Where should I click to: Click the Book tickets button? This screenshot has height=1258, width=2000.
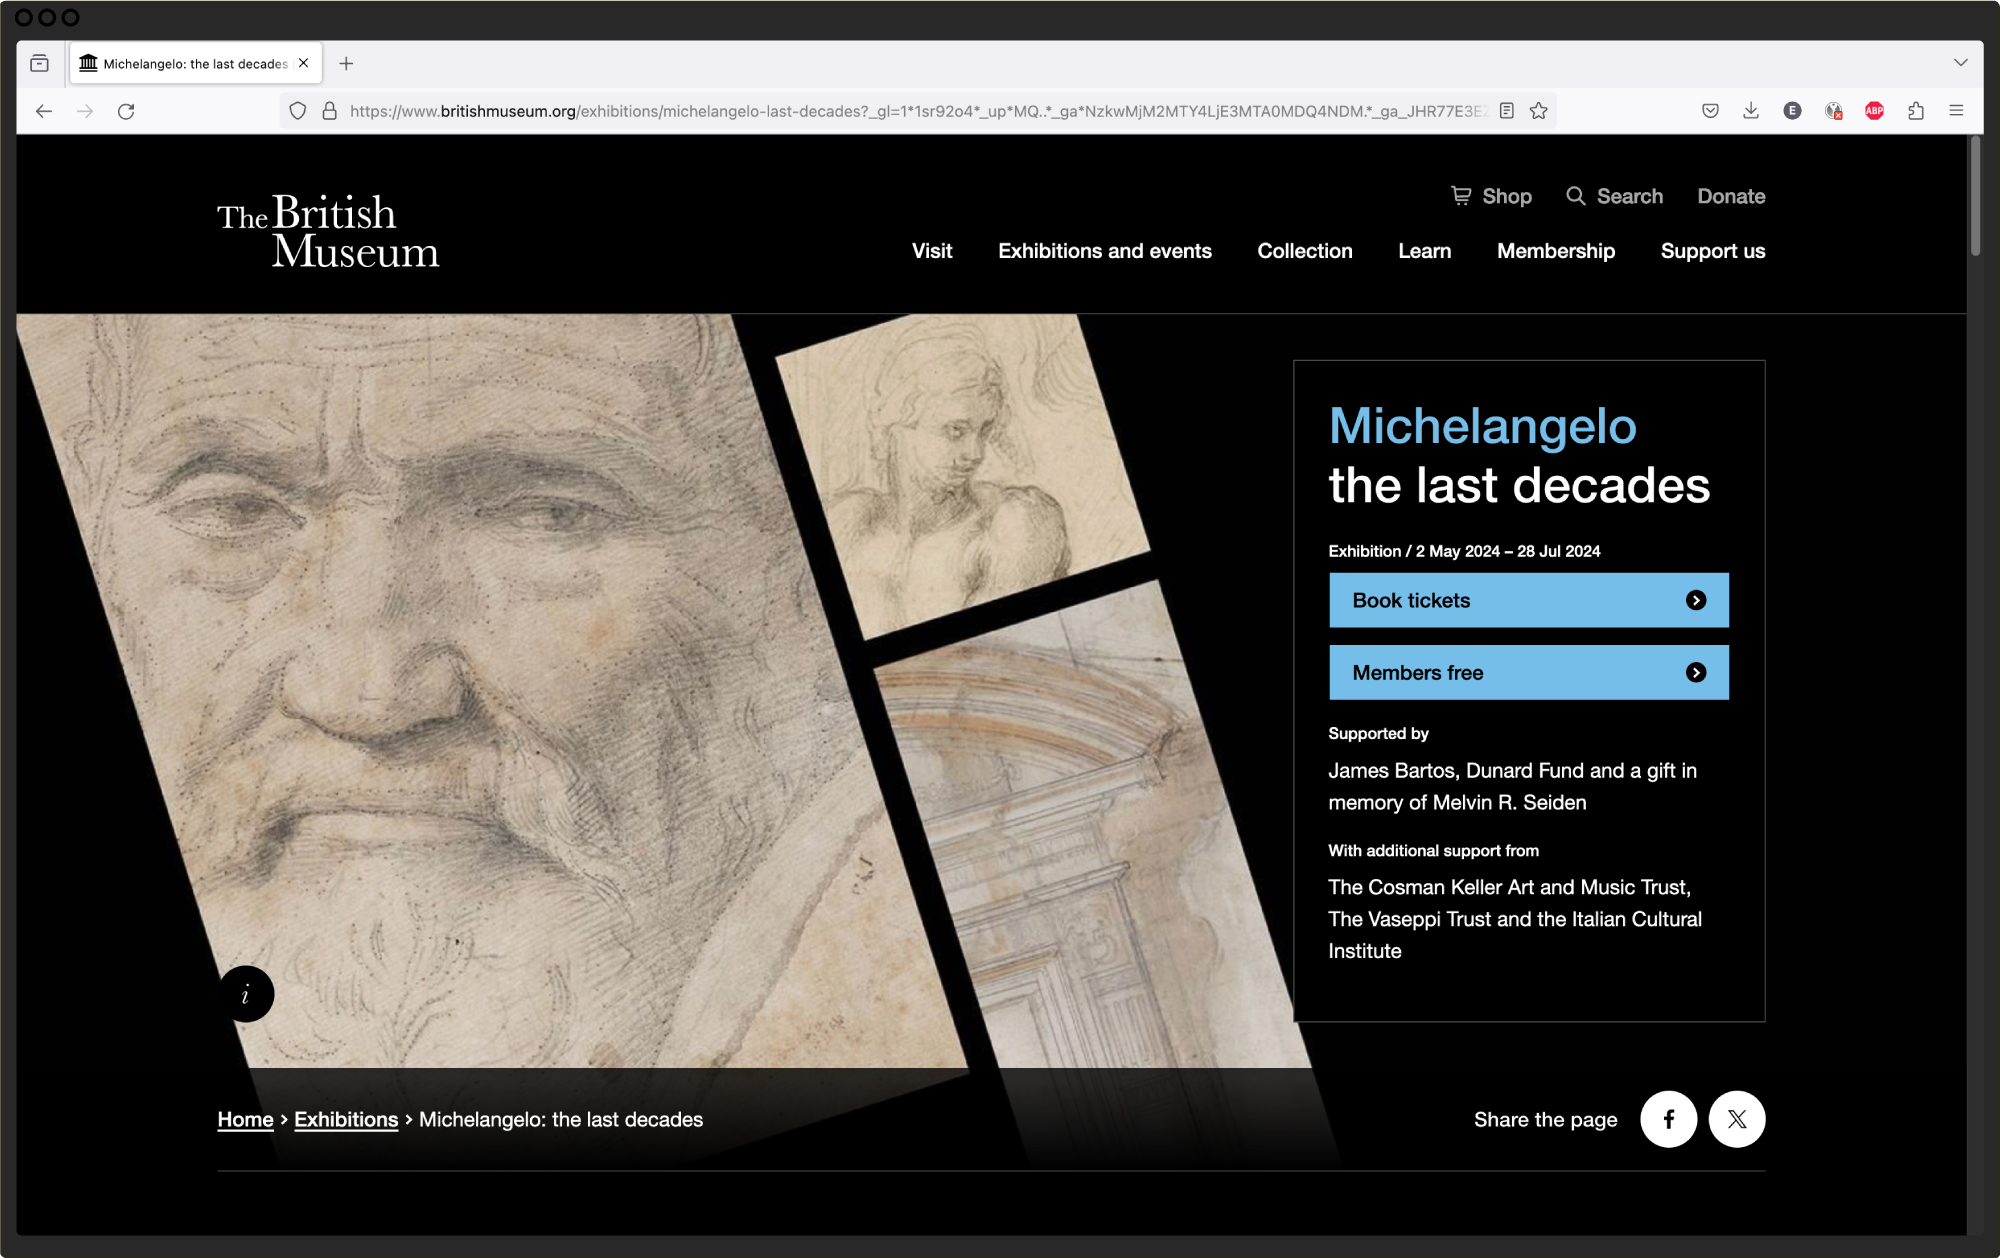click(1528, 600)
